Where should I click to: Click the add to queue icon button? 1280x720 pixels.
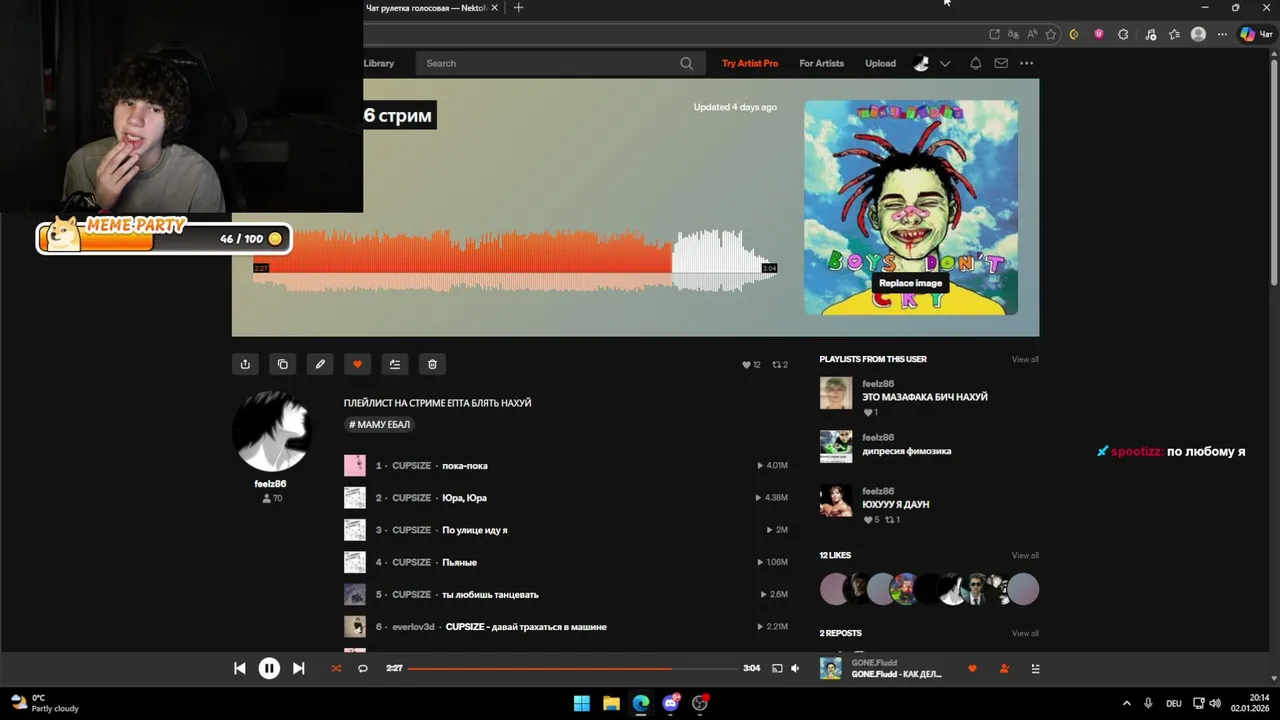click(x=395, y=364)
